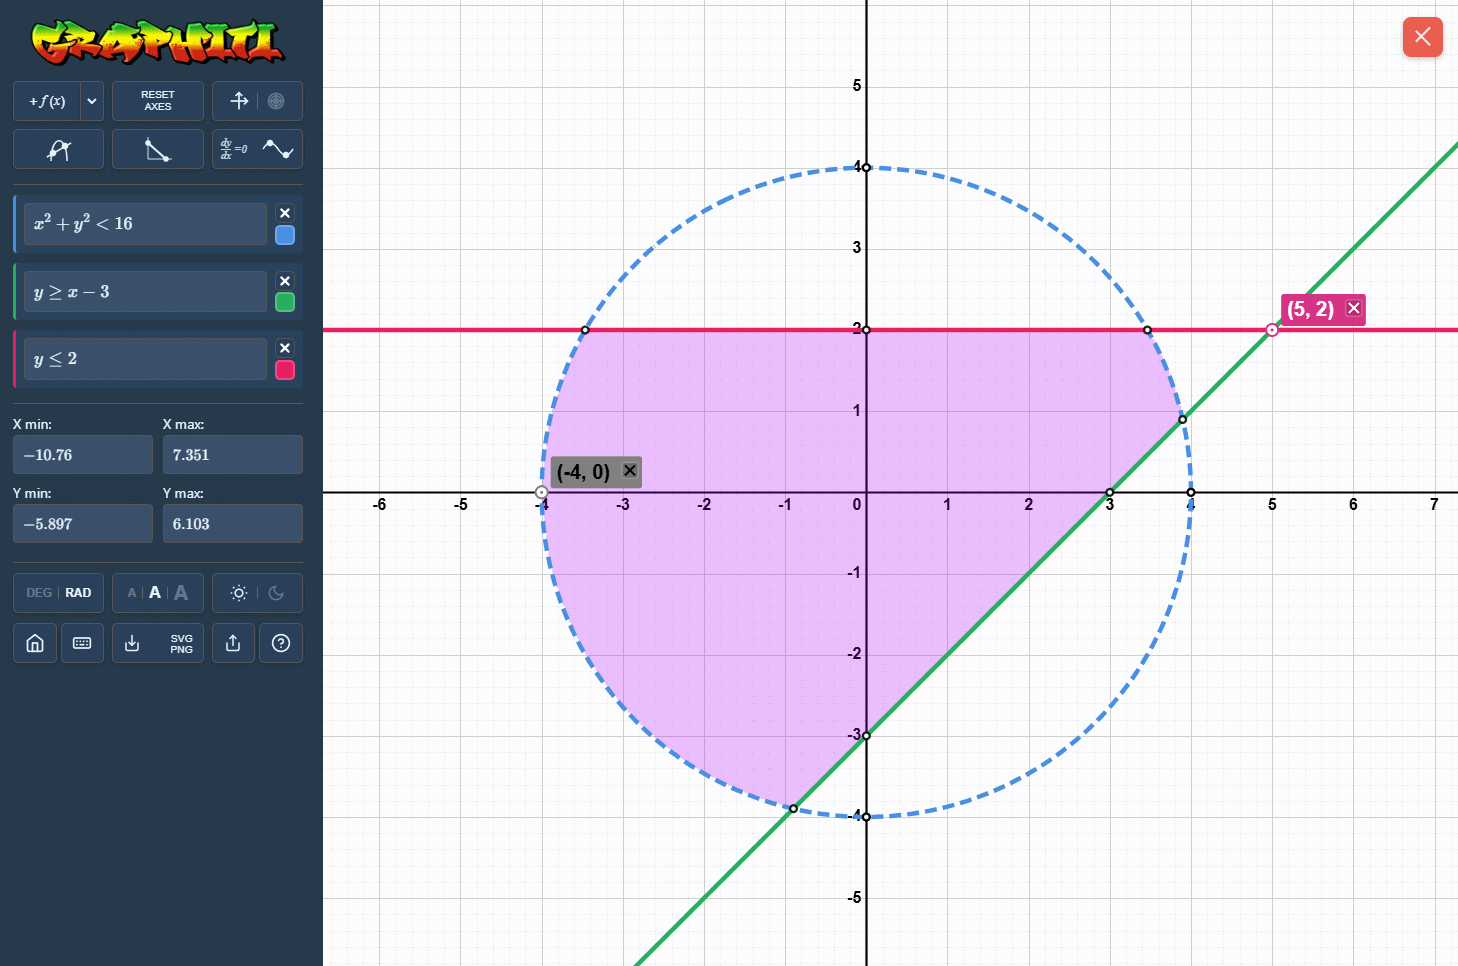Select the large font size A
The width and height of the screenshot is (1458, 966).
tap(181, 593)
